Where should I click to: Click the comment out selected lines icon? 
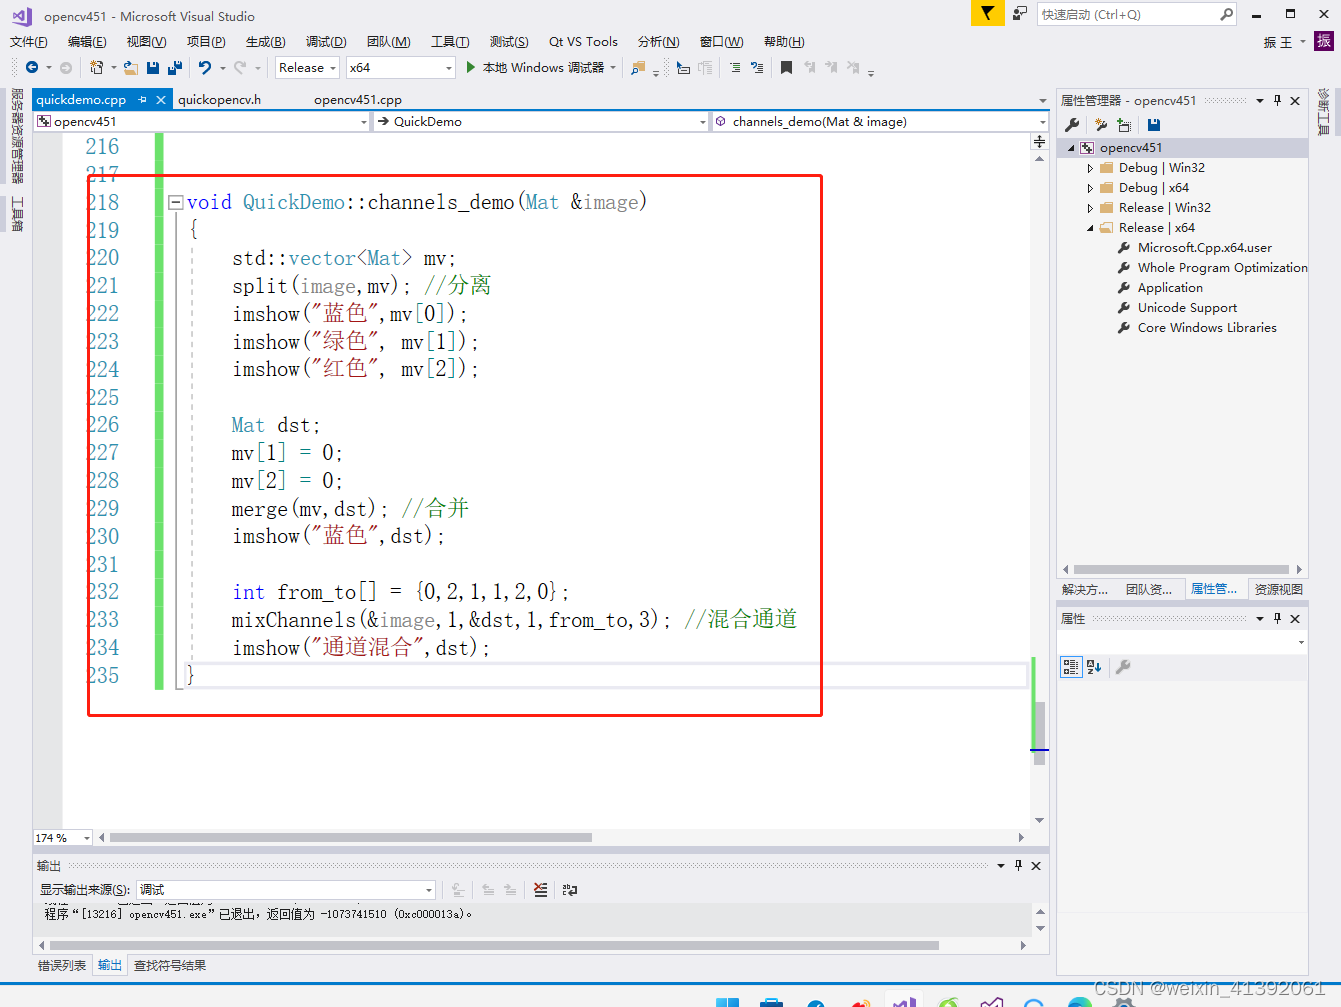tap(735, 67)
